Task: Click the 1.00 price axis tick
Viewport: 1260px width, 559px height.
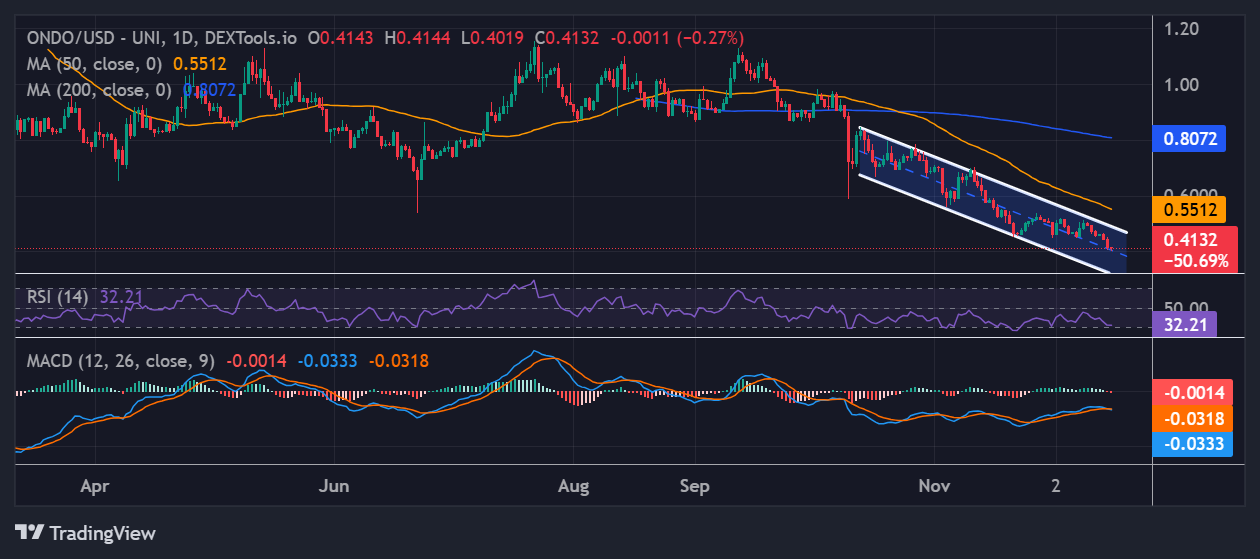Action: (x=1188, y=84)
